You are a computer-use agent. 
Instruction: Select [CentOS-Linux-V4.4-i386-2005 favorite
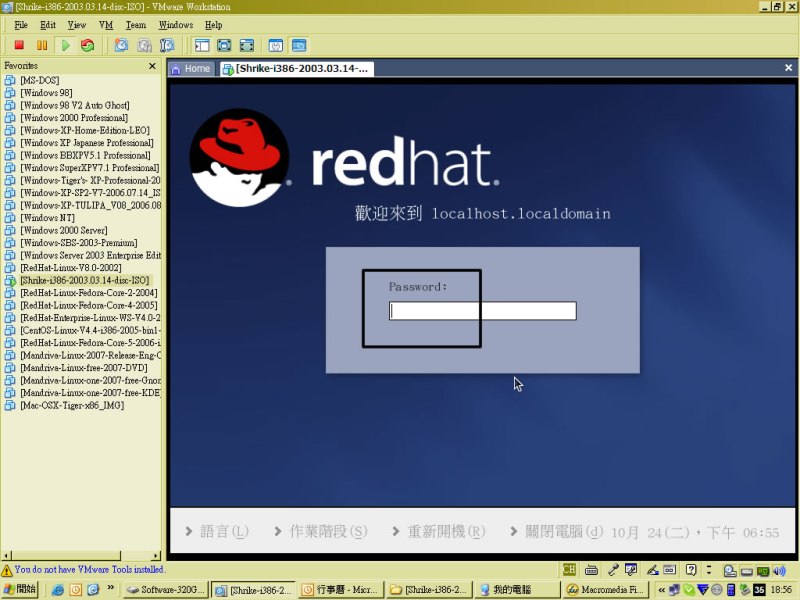coord(90,330)
